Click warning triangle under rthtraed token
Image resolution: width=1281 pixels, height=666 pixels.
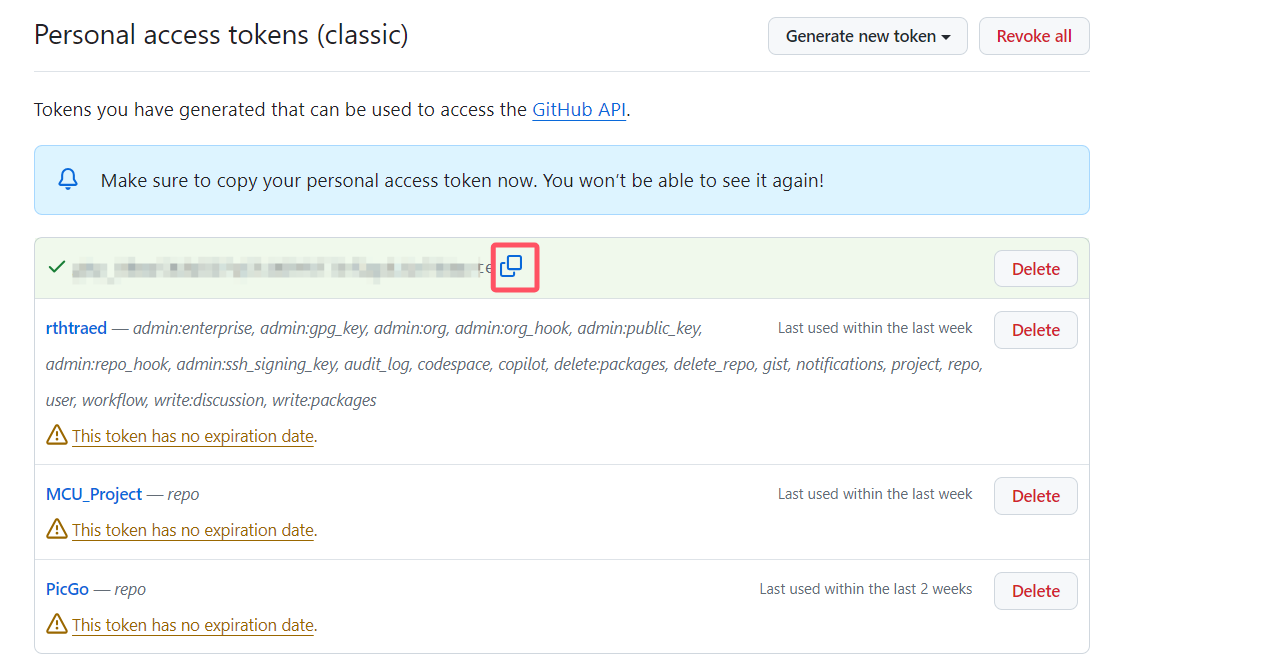(x=57, y=435)
